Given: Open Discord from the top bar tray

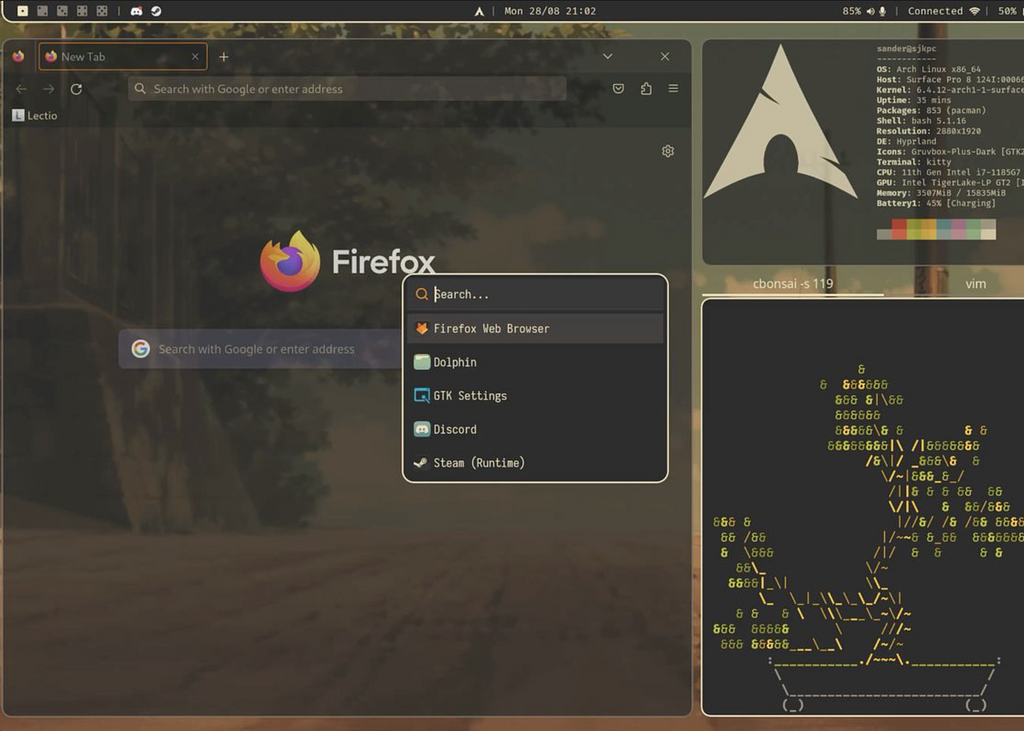Looking at the screenshot, I should click(x=136, y=10).
